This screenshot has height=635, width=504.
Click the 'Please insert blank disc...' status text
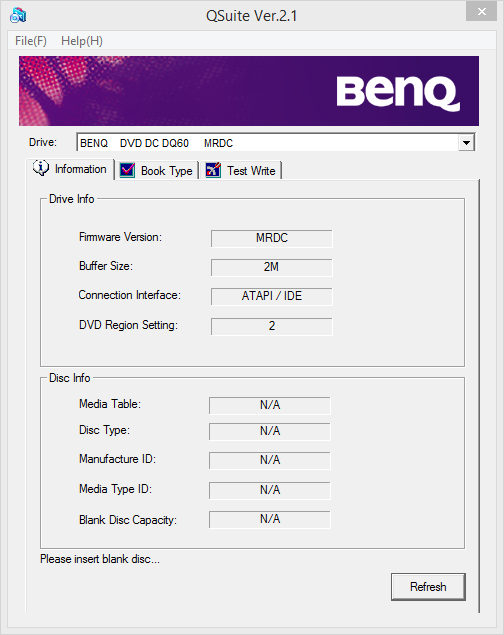pyautogui.click(x=100, y=559)
